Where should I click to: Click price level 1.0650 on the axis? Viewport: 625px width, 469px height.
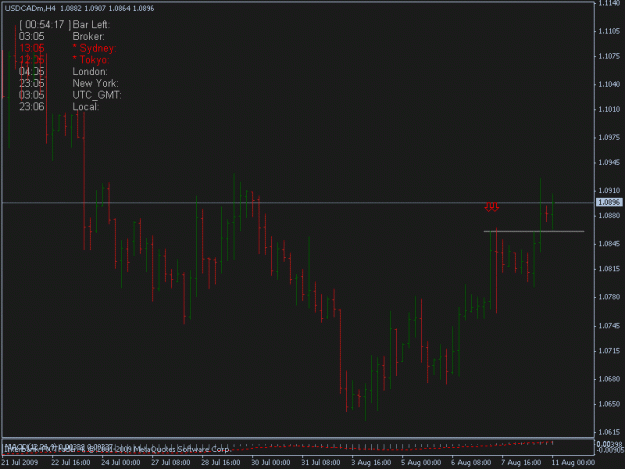(609, 404)
